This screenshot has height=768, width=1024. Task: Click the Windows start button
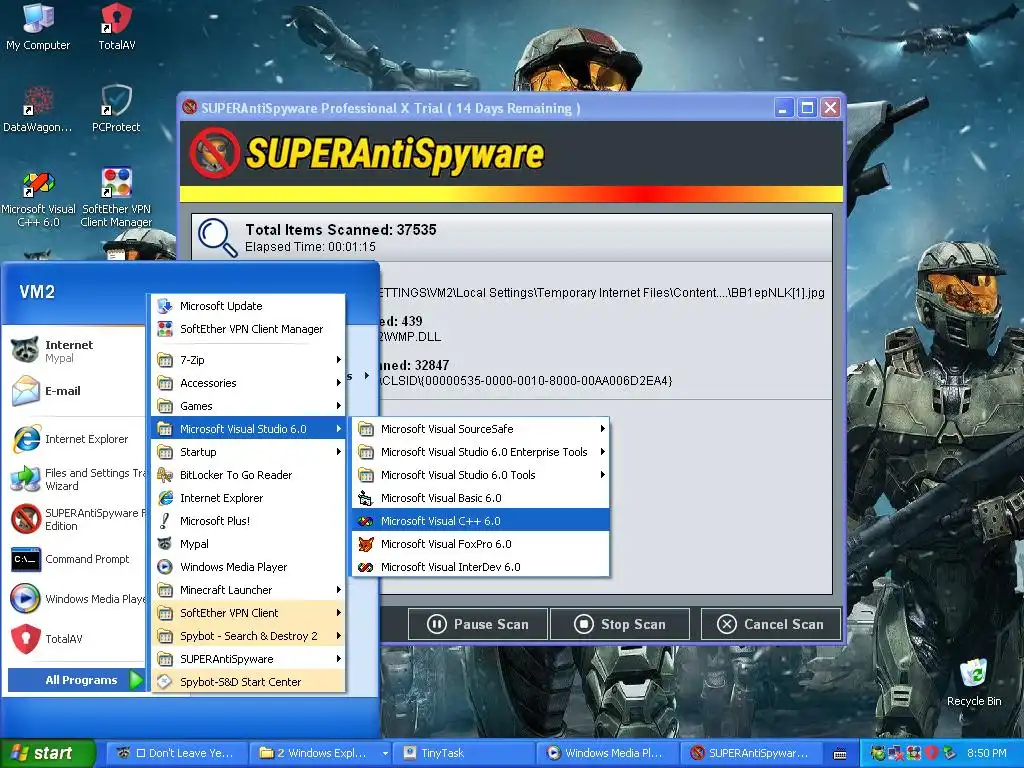47,753
